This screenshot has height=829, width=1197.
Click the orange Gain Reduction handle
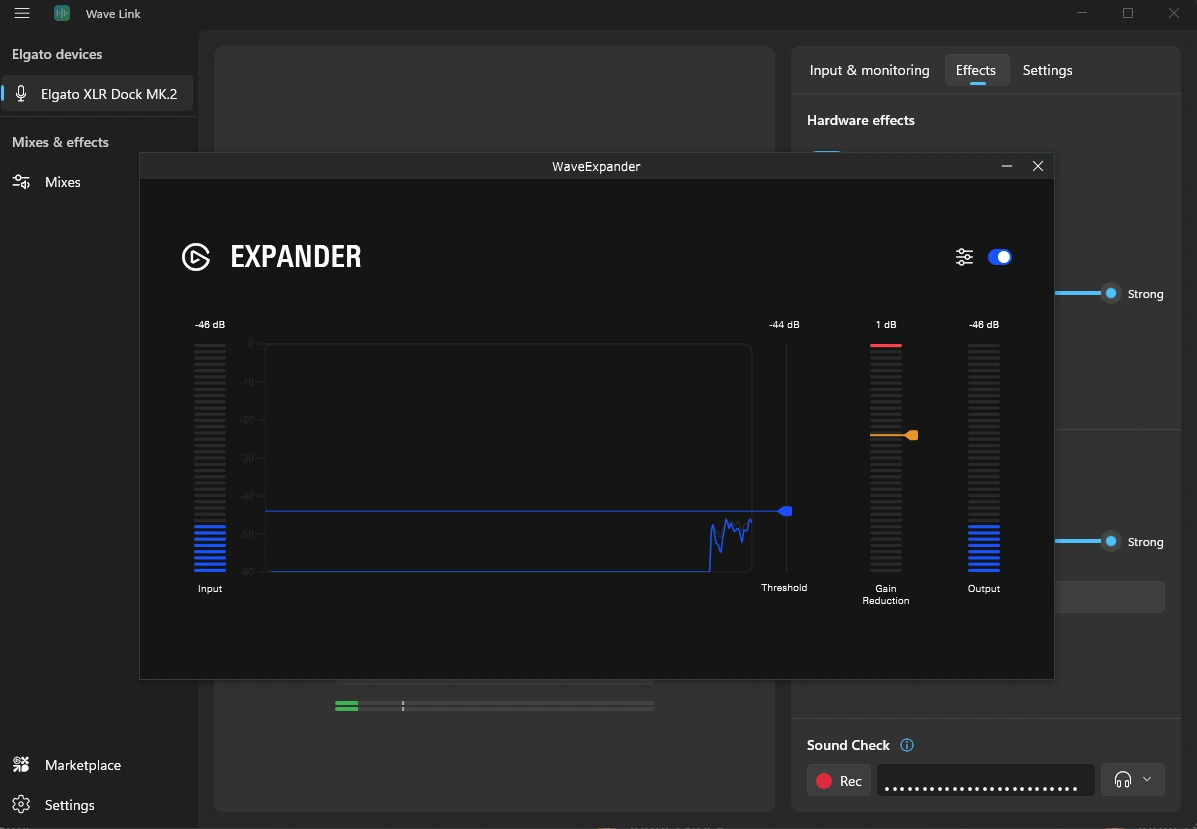pyautogui.click(x=910, y=435)
